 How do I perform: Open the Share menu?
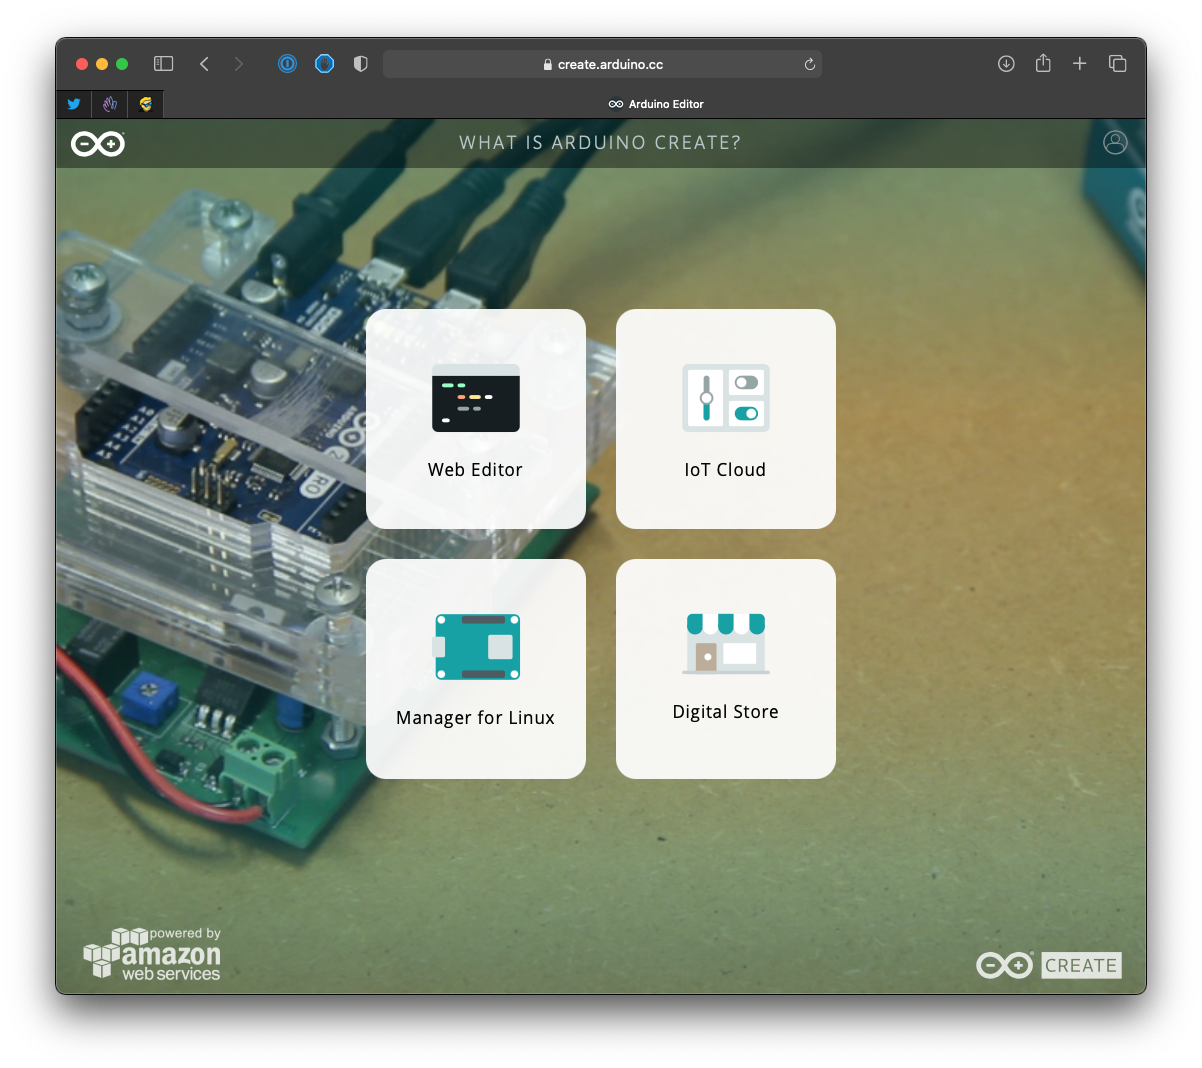(x=1043, y=64)
